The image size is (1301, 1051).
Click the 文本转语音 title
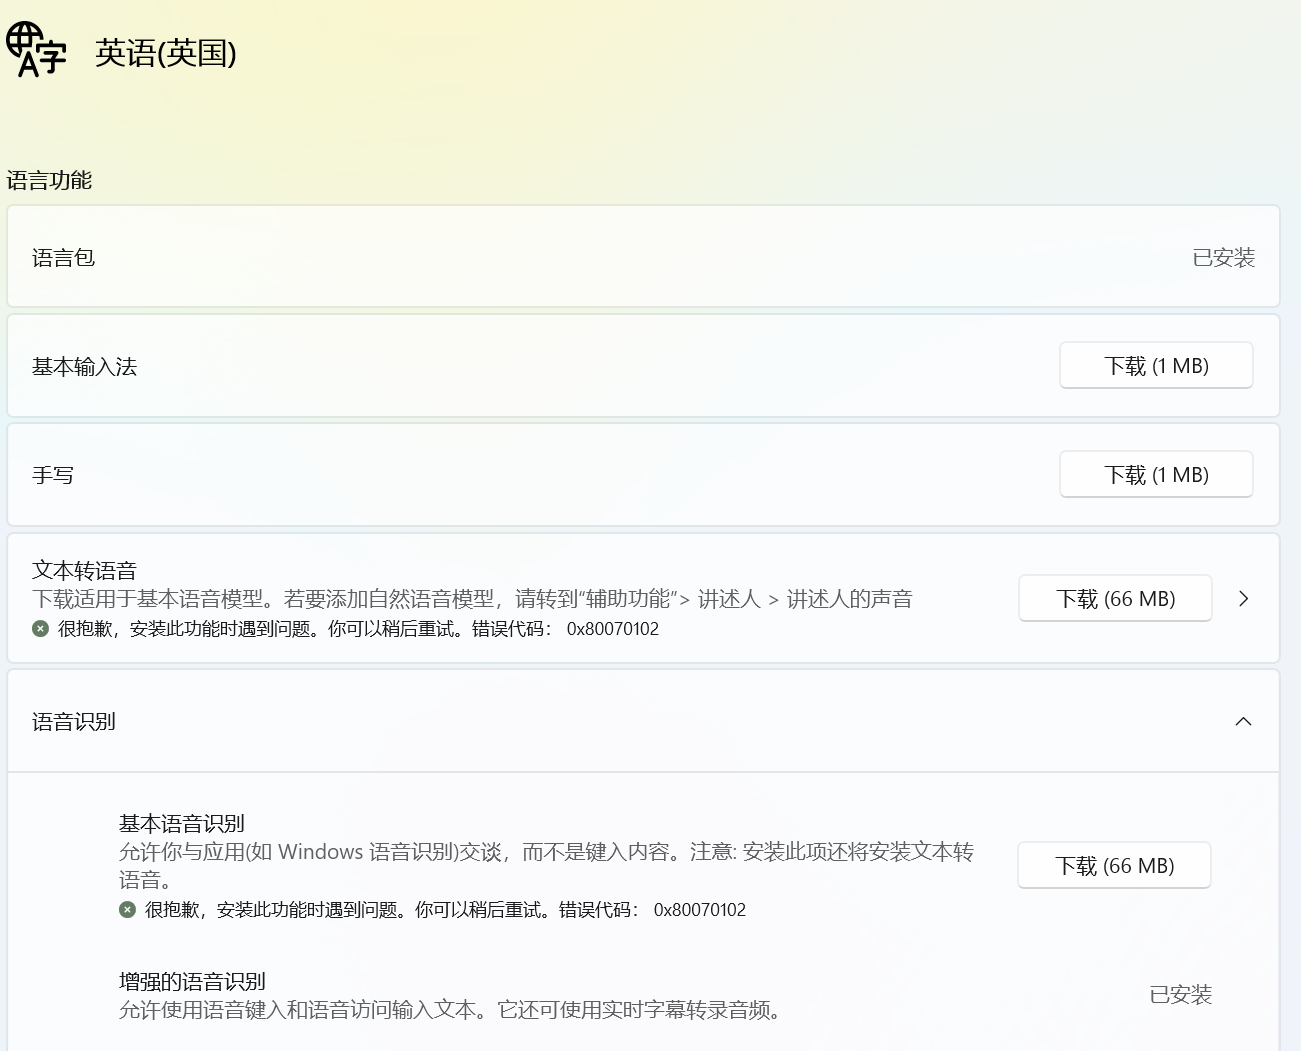[x=85, y=571]
